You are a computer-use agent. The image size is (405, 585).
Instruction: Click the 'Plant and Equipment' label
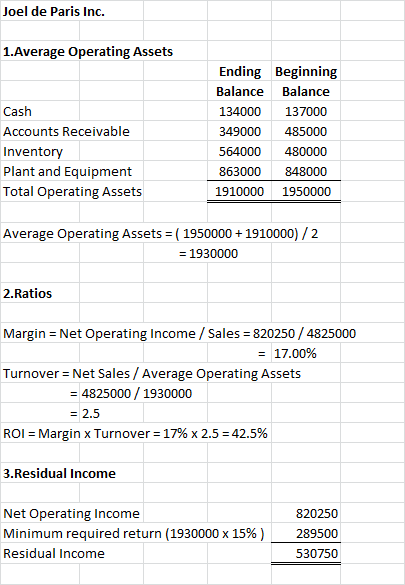tap(68, 172)
